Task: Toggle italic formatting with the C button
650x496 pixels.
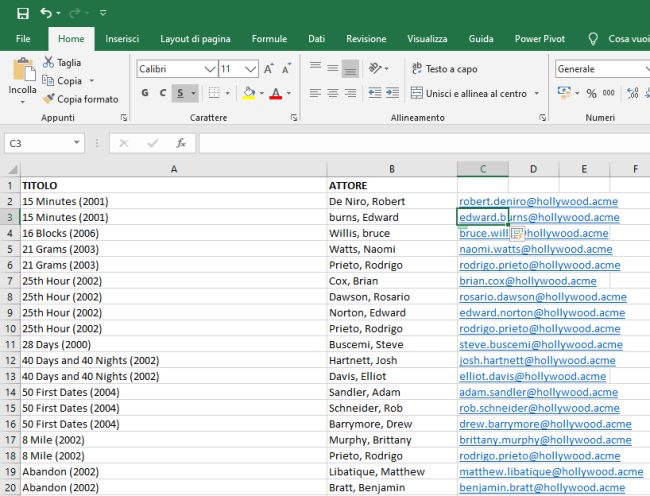Action: point(162,93)
